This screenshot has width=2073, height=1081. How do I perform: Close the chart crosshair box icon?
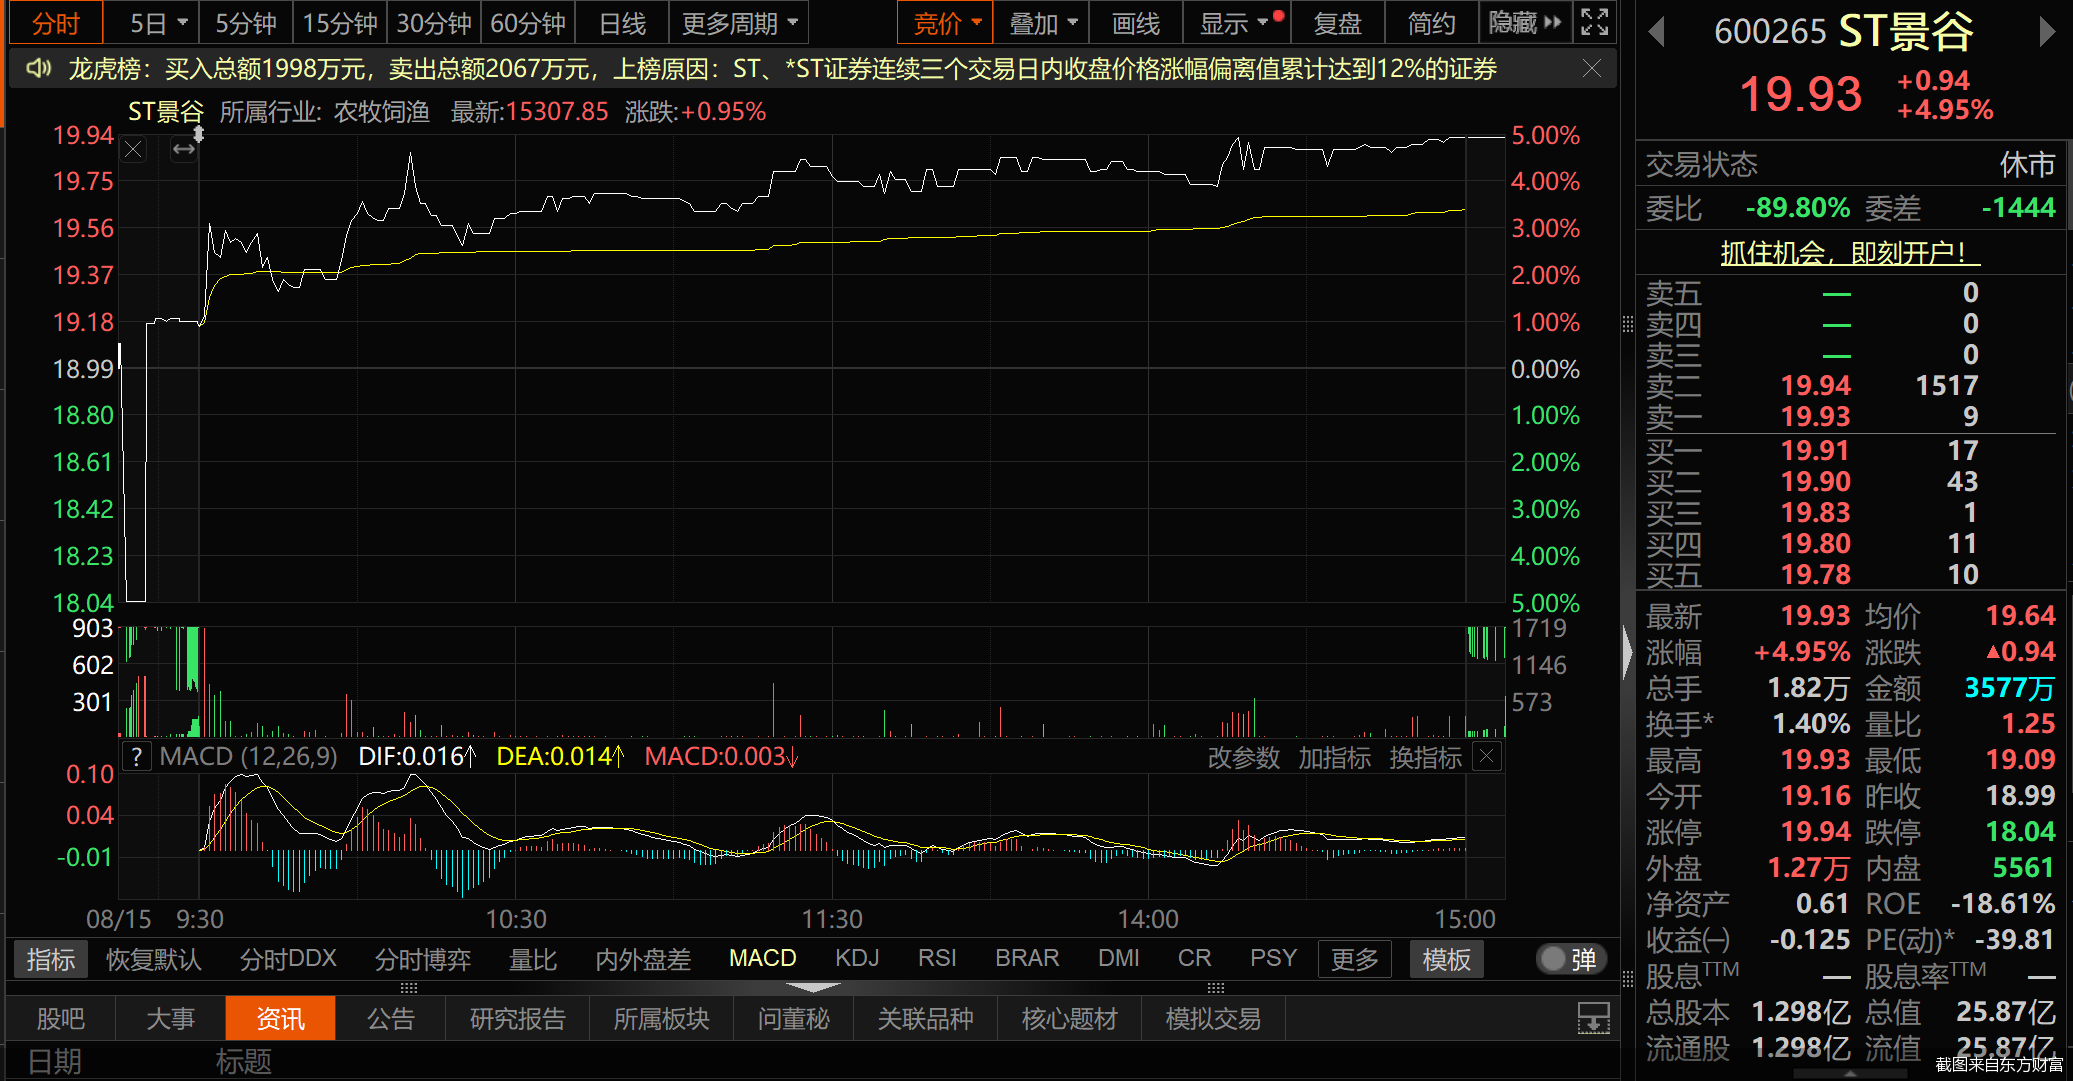click(x=134, y=150)
